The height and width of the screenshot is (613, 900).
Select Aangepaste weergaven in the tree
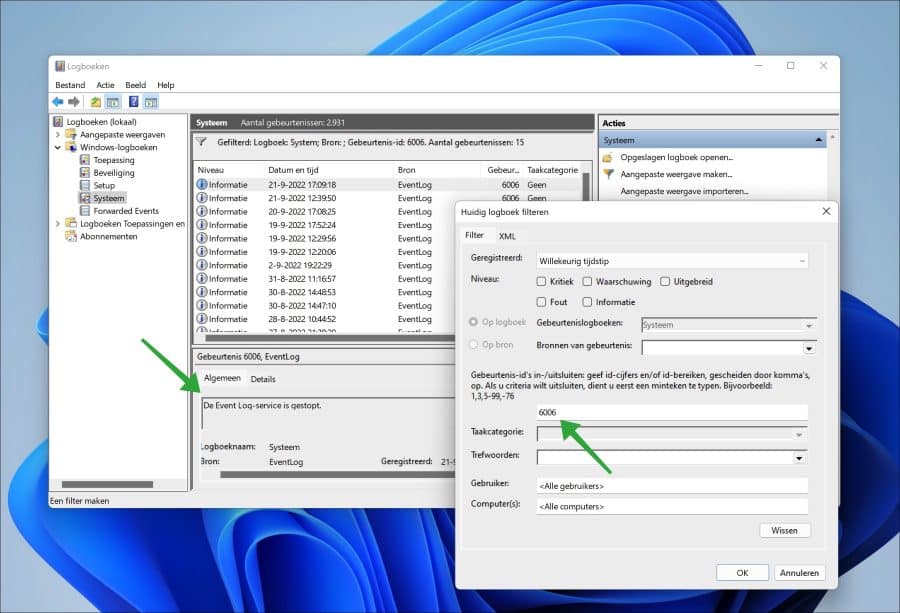point(122,134)
